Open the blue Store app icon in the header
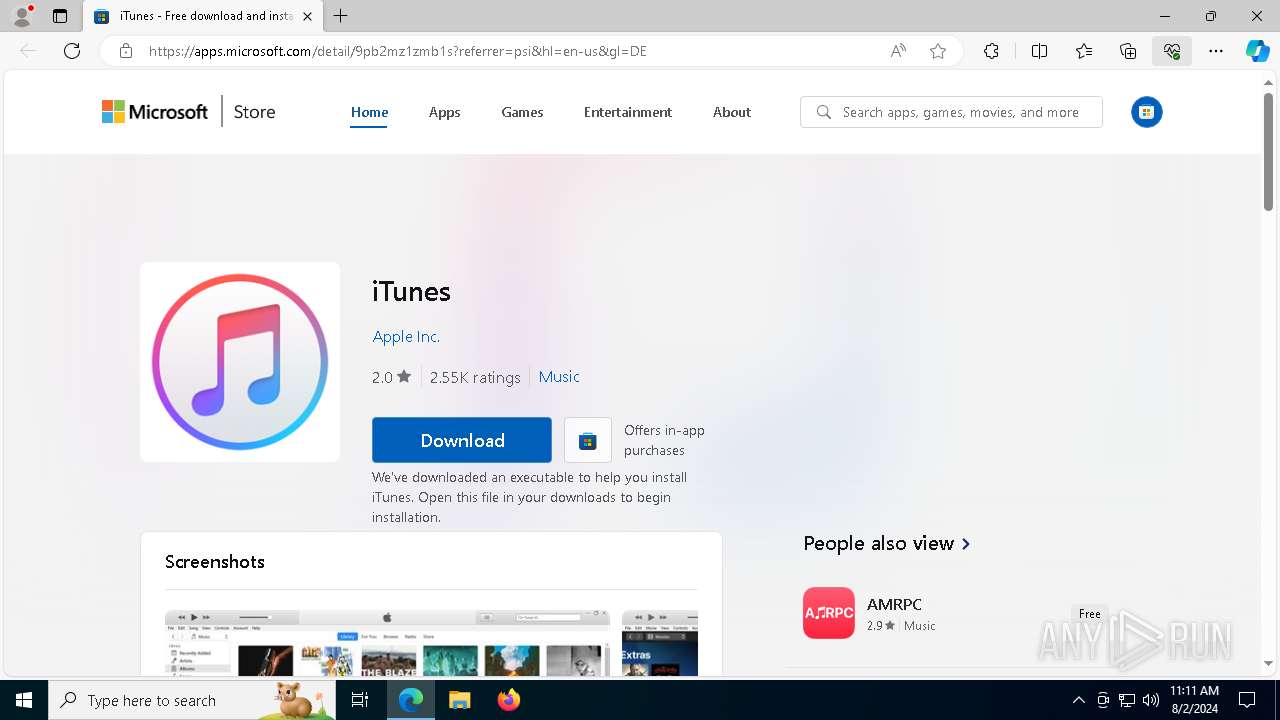The height and width of the screenshot is (720, 1280). coord(1147,112)
